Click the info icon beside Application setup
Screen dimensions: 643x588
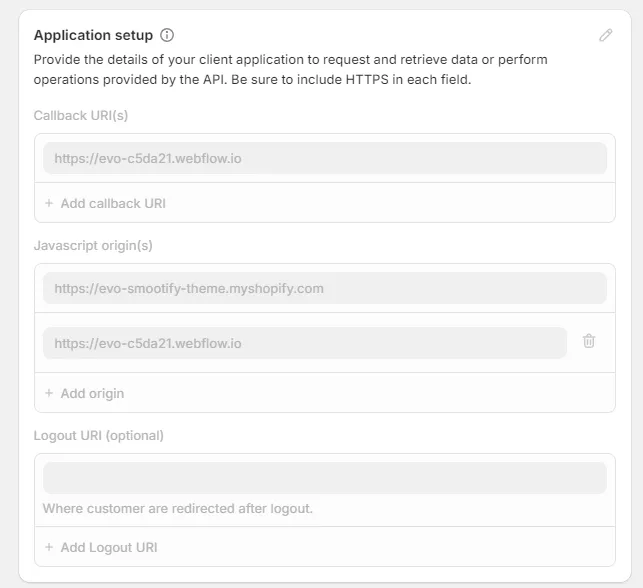pos(167,35)
